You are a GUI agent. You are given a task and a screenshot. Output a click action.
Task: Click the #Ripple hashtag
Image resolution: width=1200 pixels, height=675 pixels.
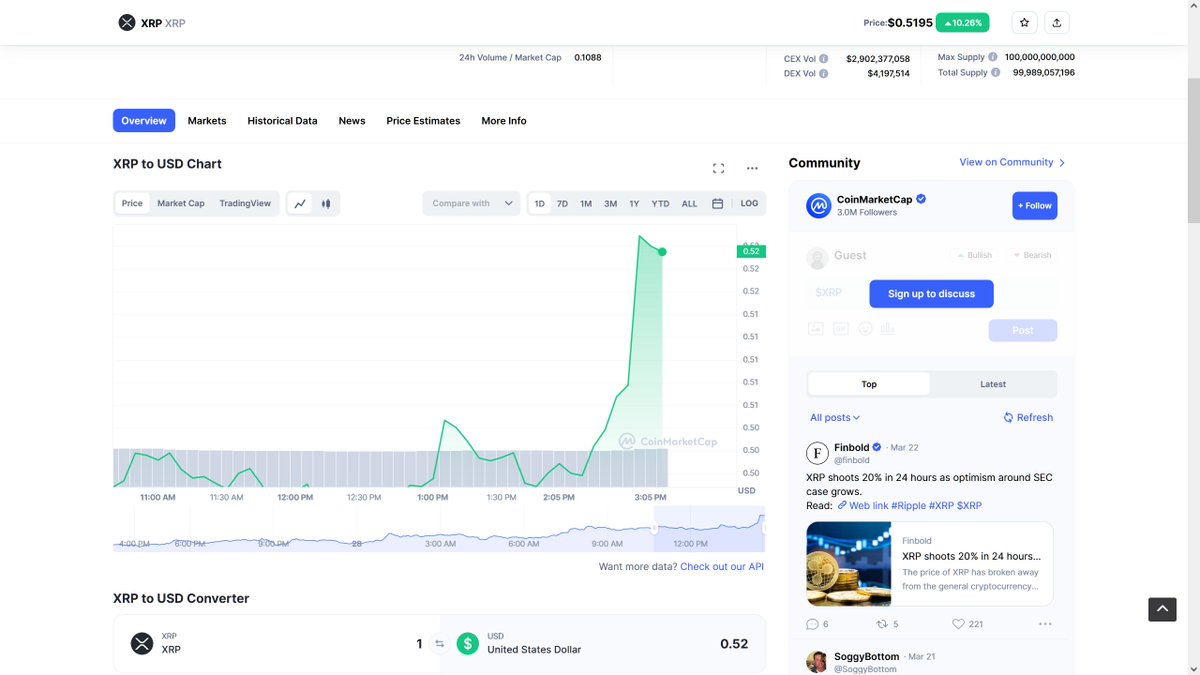[908, 506]
